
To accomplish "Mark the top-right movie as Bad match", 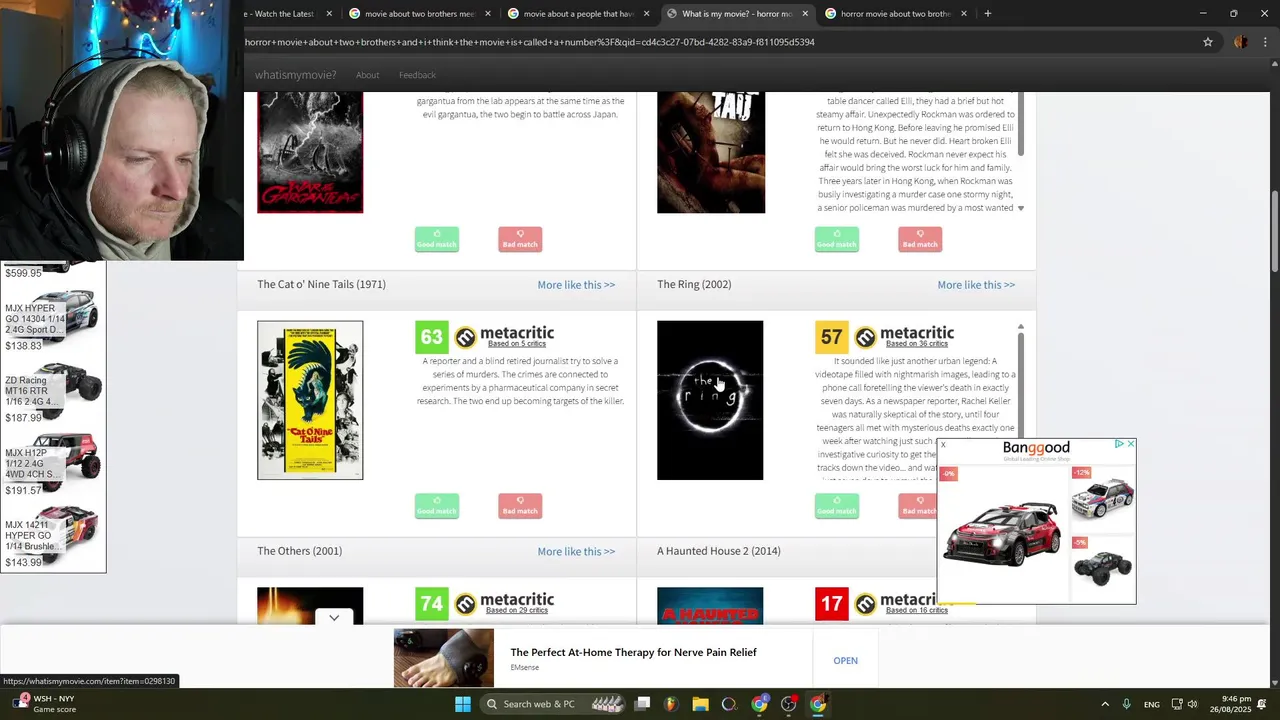I will [x=920, y=240].
